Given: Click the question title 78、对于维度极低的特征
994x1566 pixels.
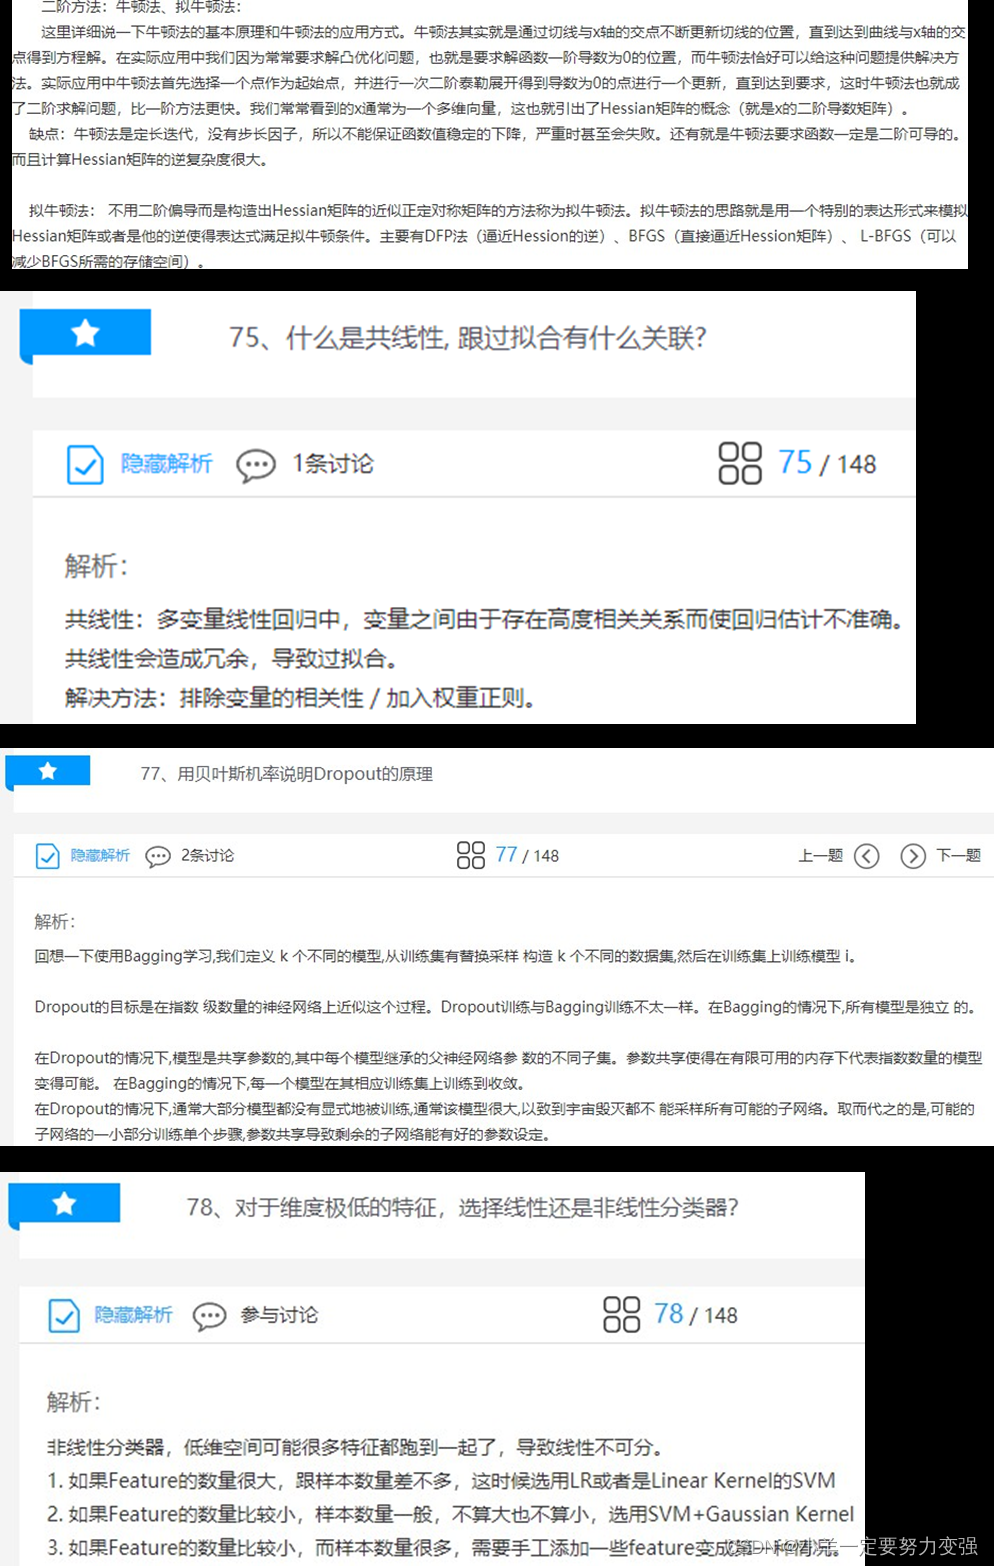Looking at the screenshot, I should [x=462, y=1208].
